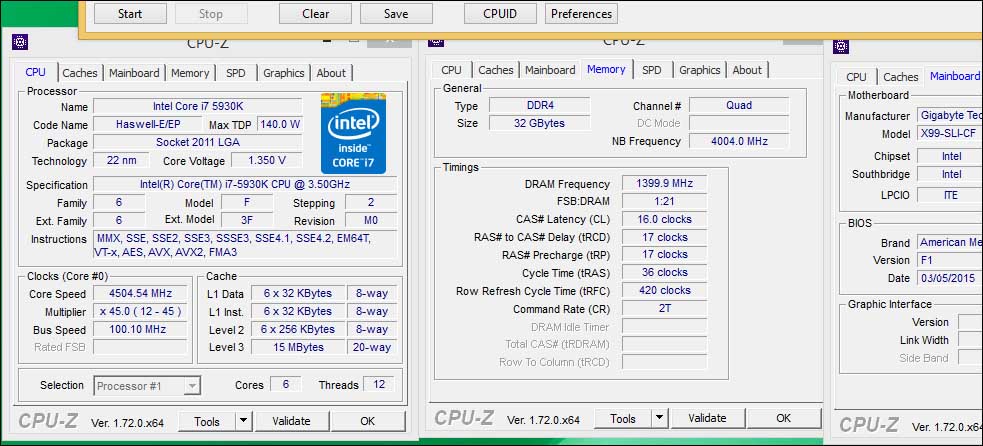The width and height of the screenshot is (983, 446).
Task: Open About tab in middle window
Action: tap(747, 70)
